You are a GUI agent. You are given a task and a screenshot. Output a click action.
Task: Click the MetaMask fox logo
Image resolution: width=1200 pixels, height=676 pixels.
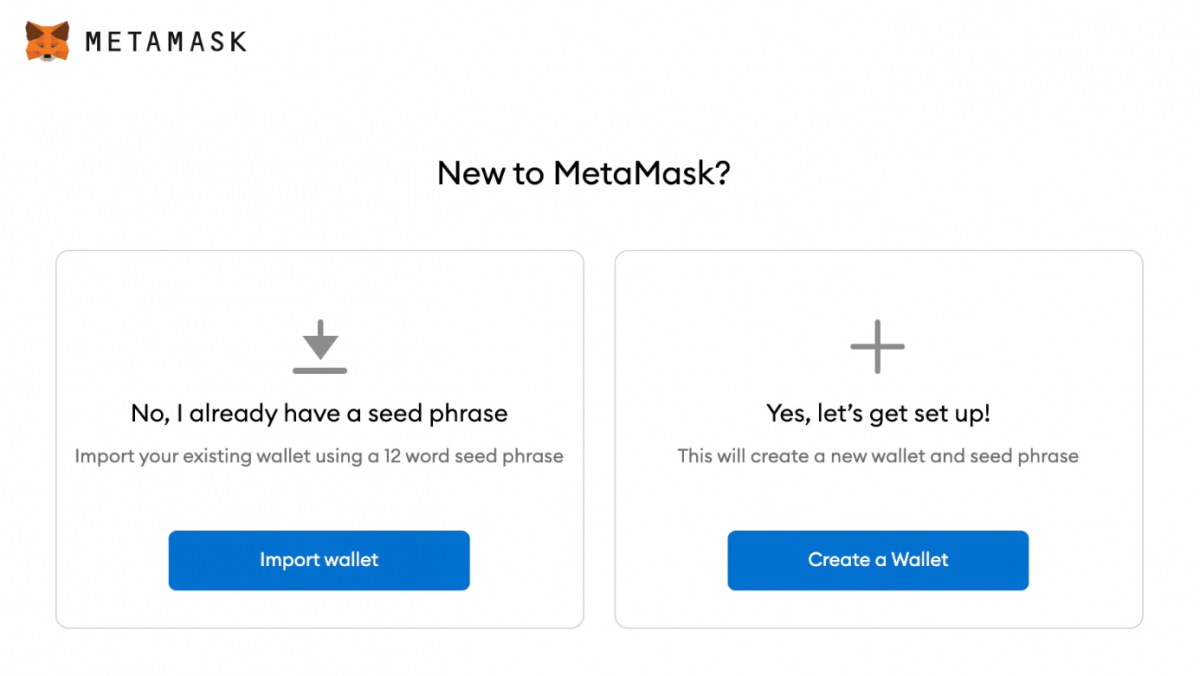tap(47, 41)
